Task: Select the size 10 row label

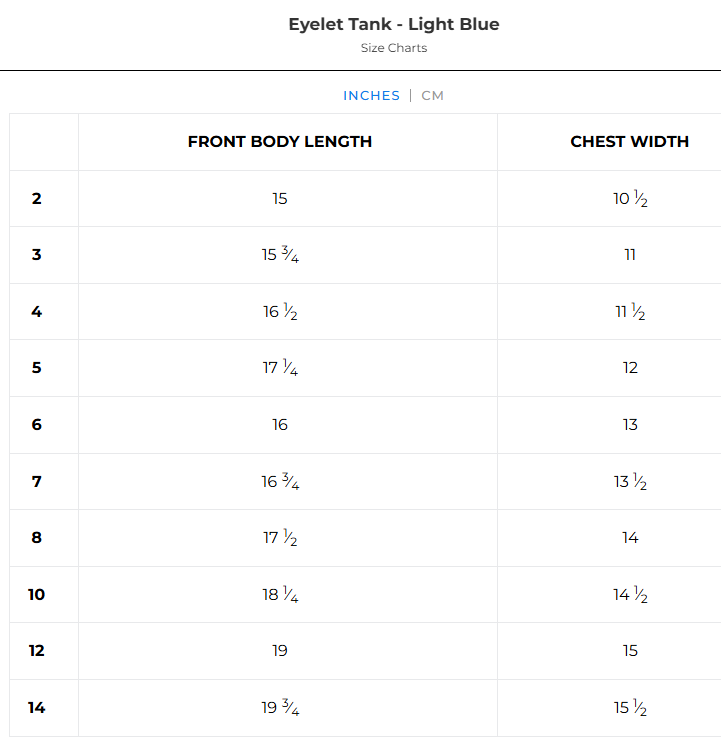Action: click(37, 595)
